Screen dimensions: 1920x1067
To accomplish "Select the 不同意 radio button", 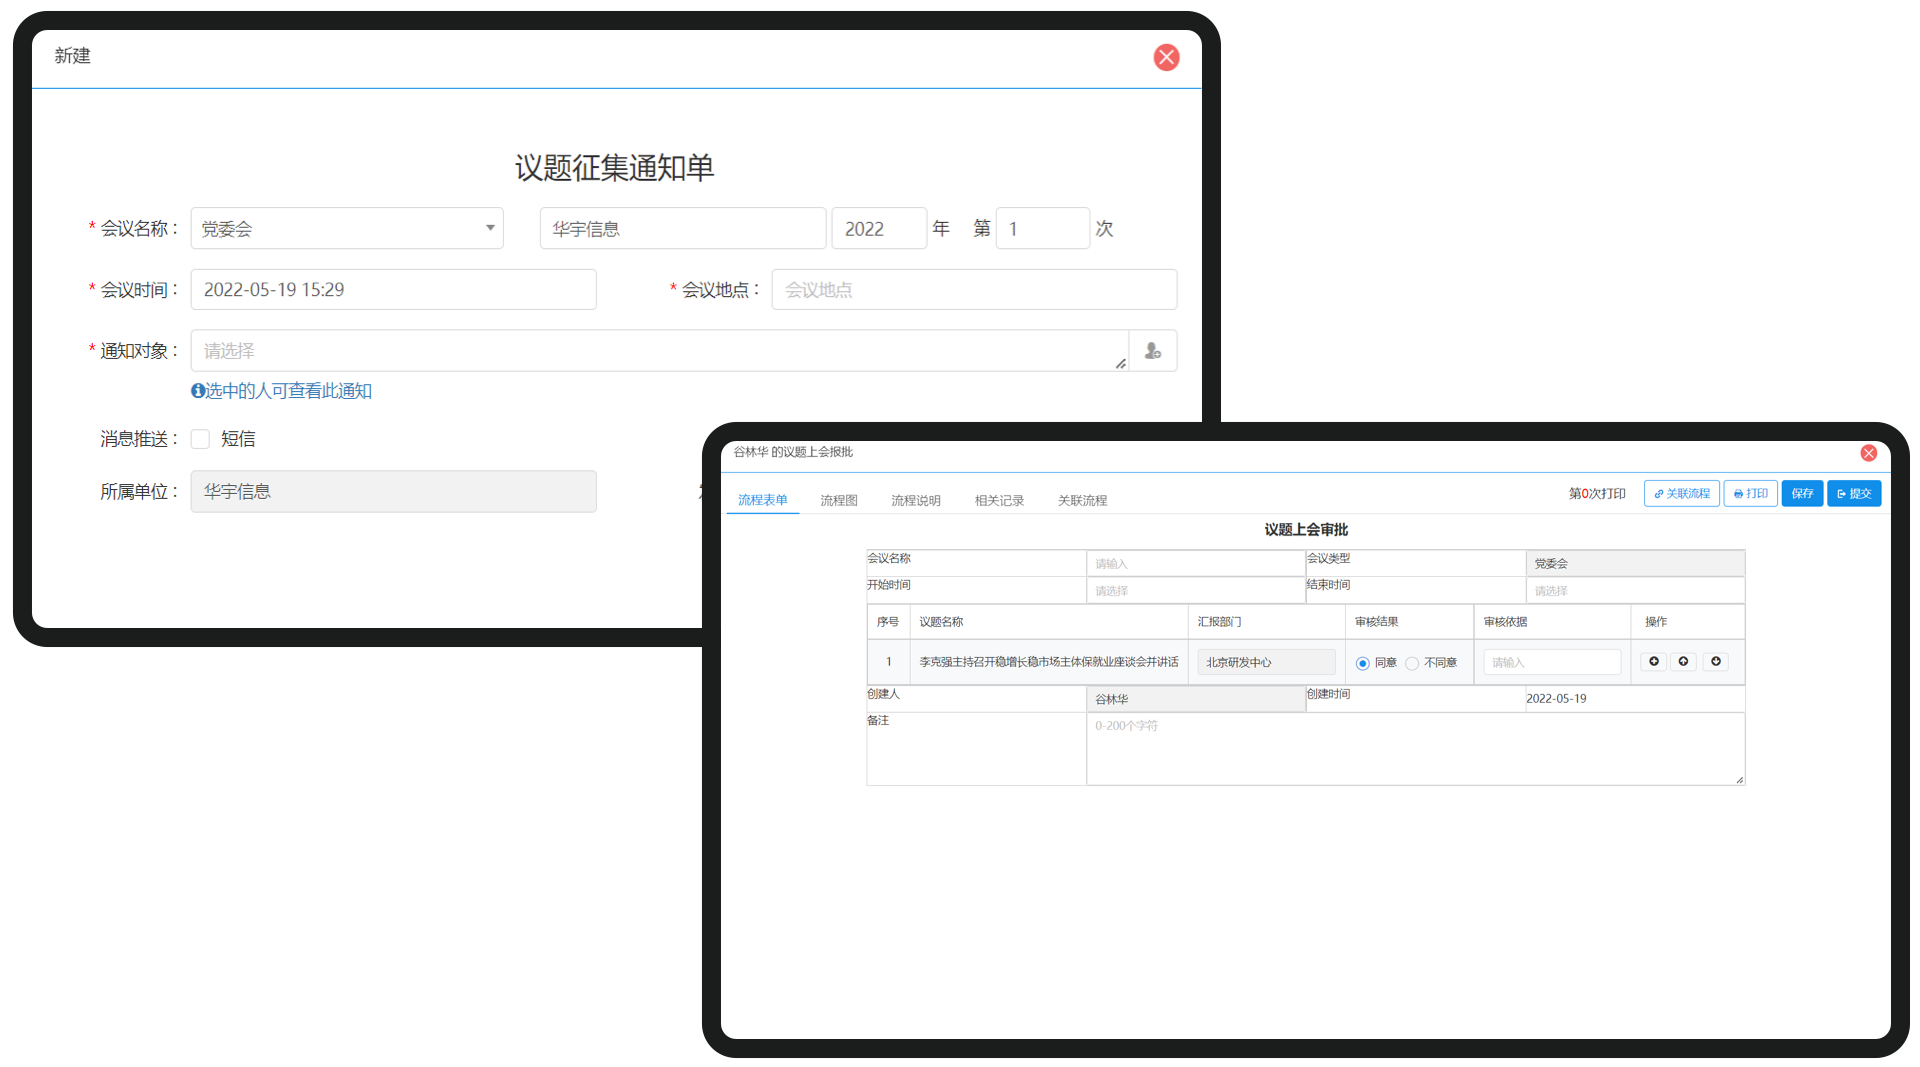I will pos(1412,663).
